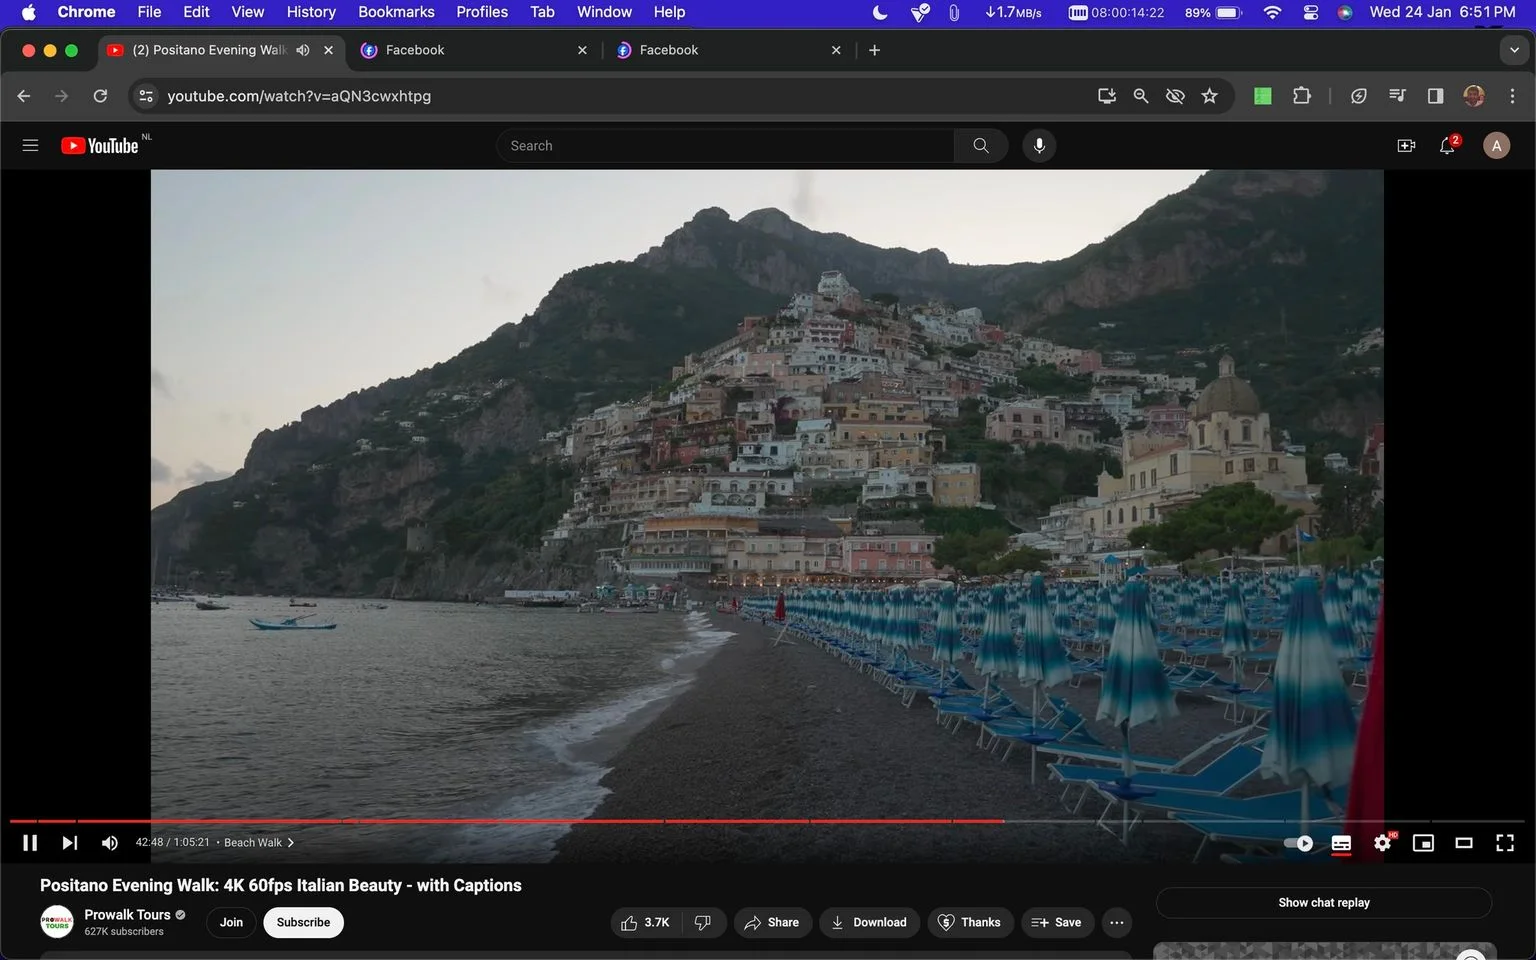Open the account avatar menu

tap(1496, 146)
